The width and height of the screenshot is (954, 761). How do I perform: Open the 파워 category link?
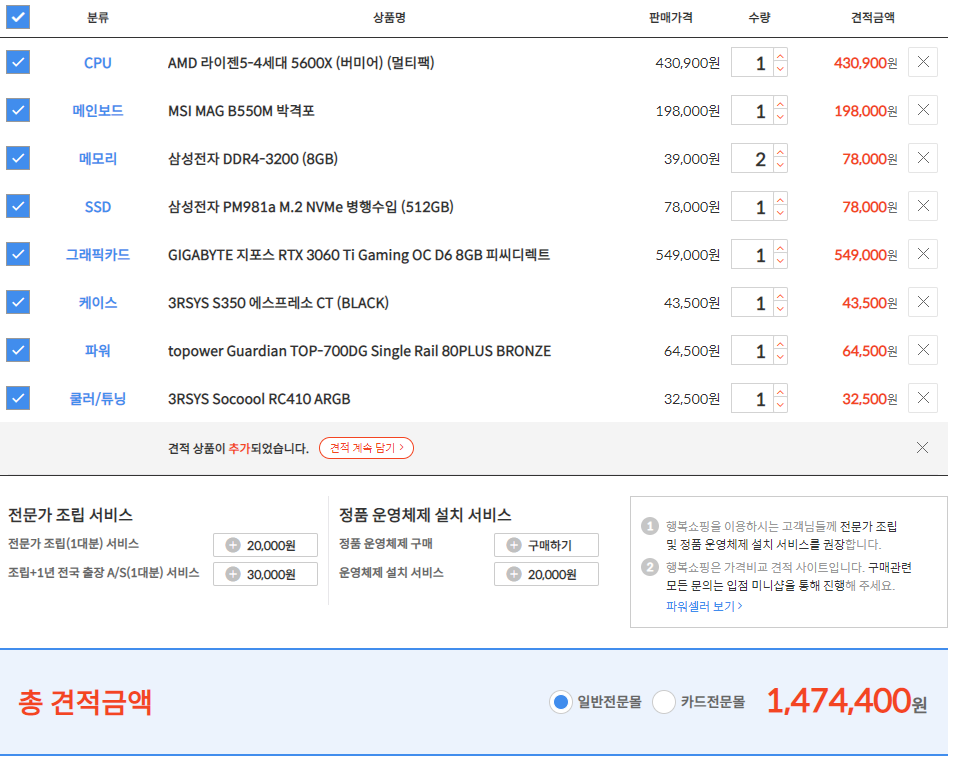click(x=97, y=351)
